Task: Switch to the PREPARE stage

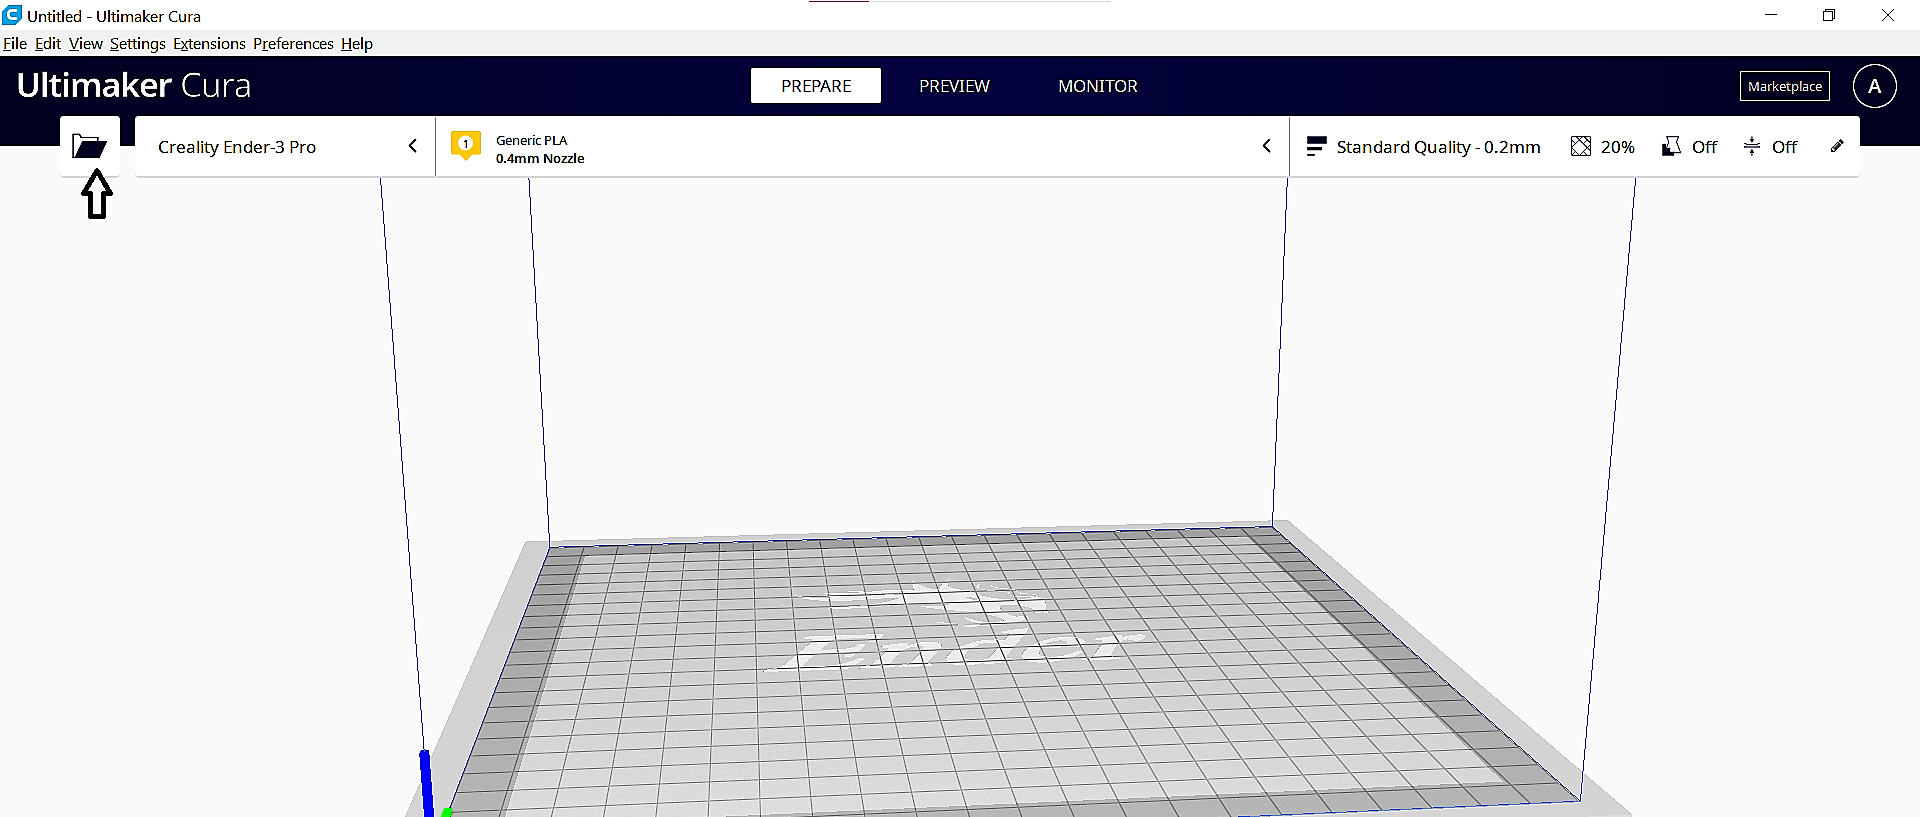Action: click(x=816, y=86)
